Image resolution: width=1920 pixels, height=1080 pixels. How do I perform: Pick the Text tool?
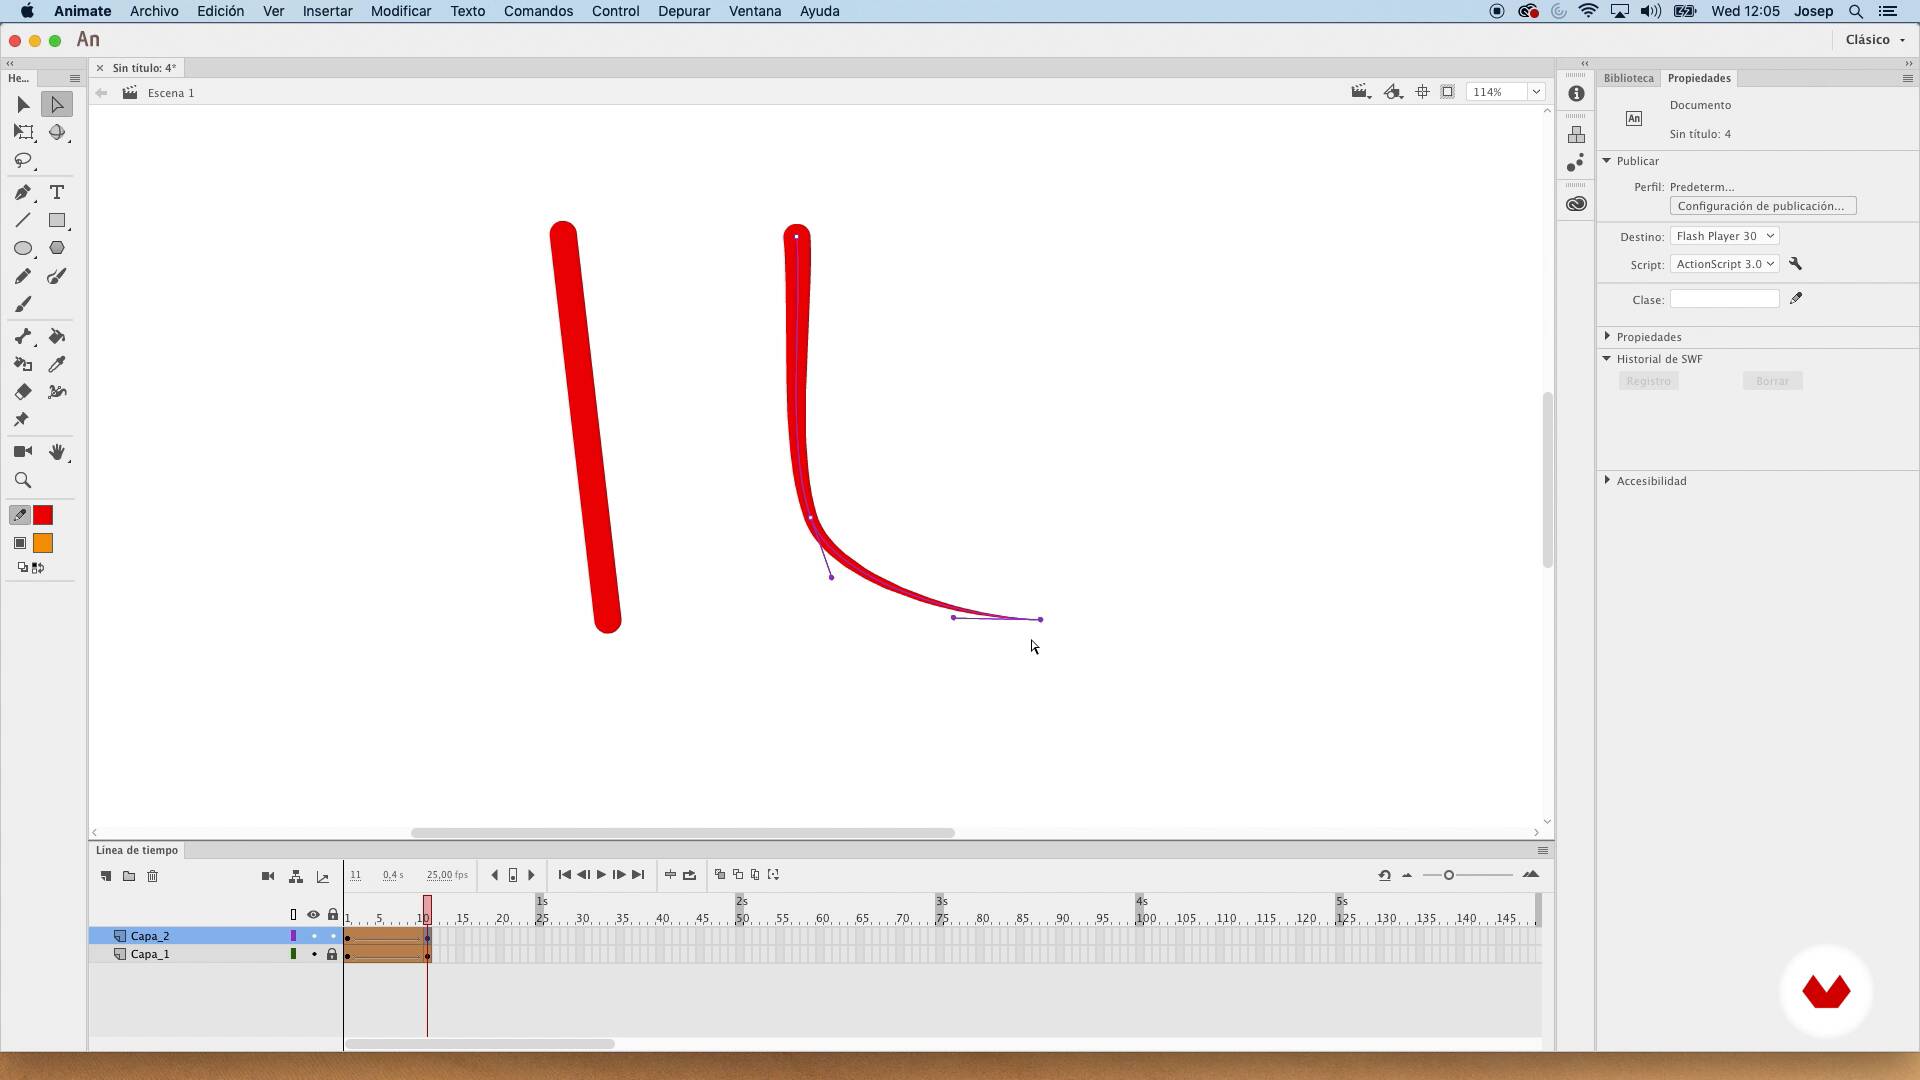(57, 192)
